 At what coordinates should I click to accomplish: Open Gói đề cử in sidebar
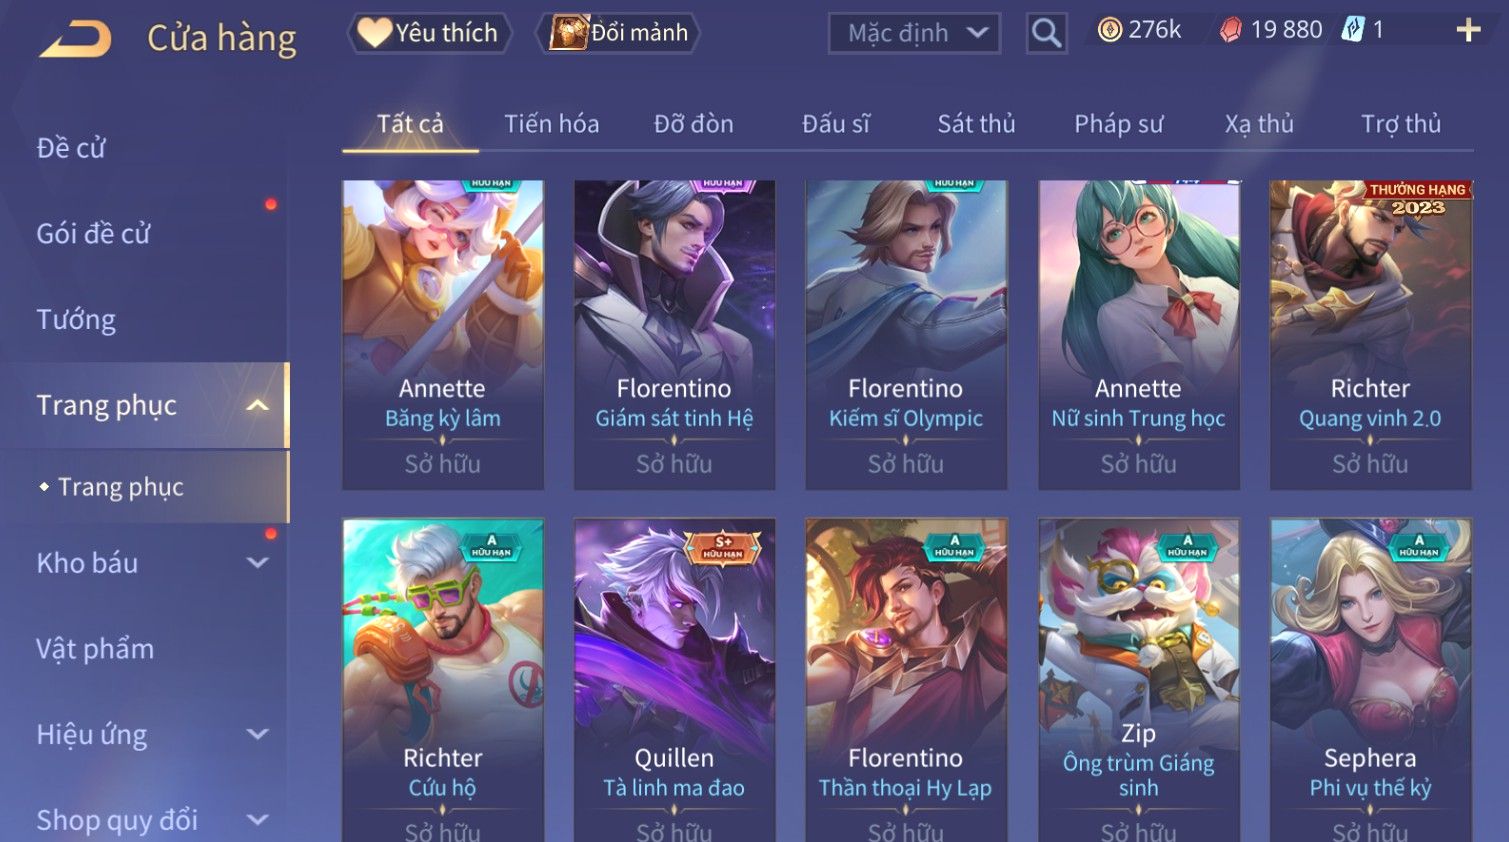93,234
